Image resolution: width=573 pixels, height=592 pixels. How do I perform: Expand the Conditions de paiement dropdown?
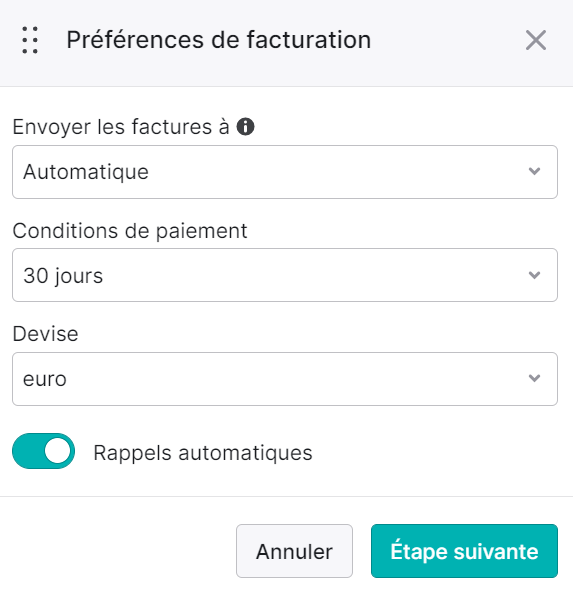(x=285, y=275)
